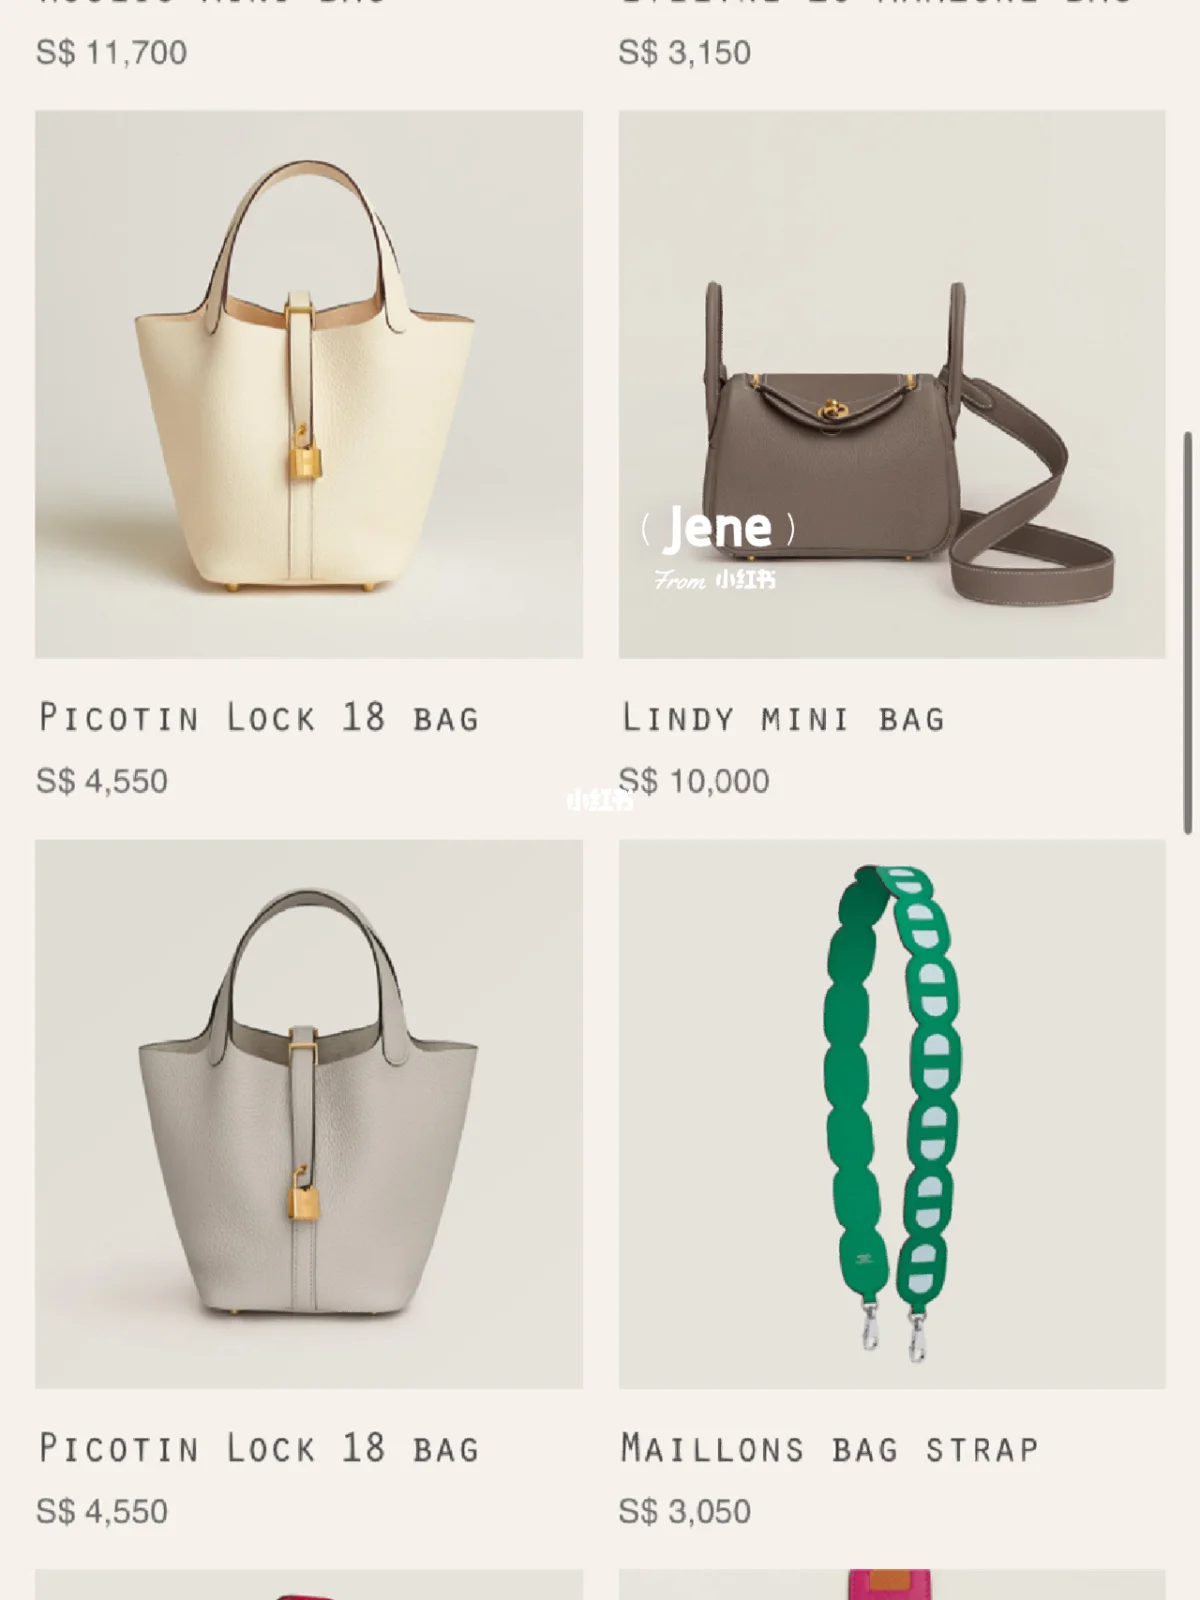Open the cream Picotin Lock 18 bag image

pos(309,384)
